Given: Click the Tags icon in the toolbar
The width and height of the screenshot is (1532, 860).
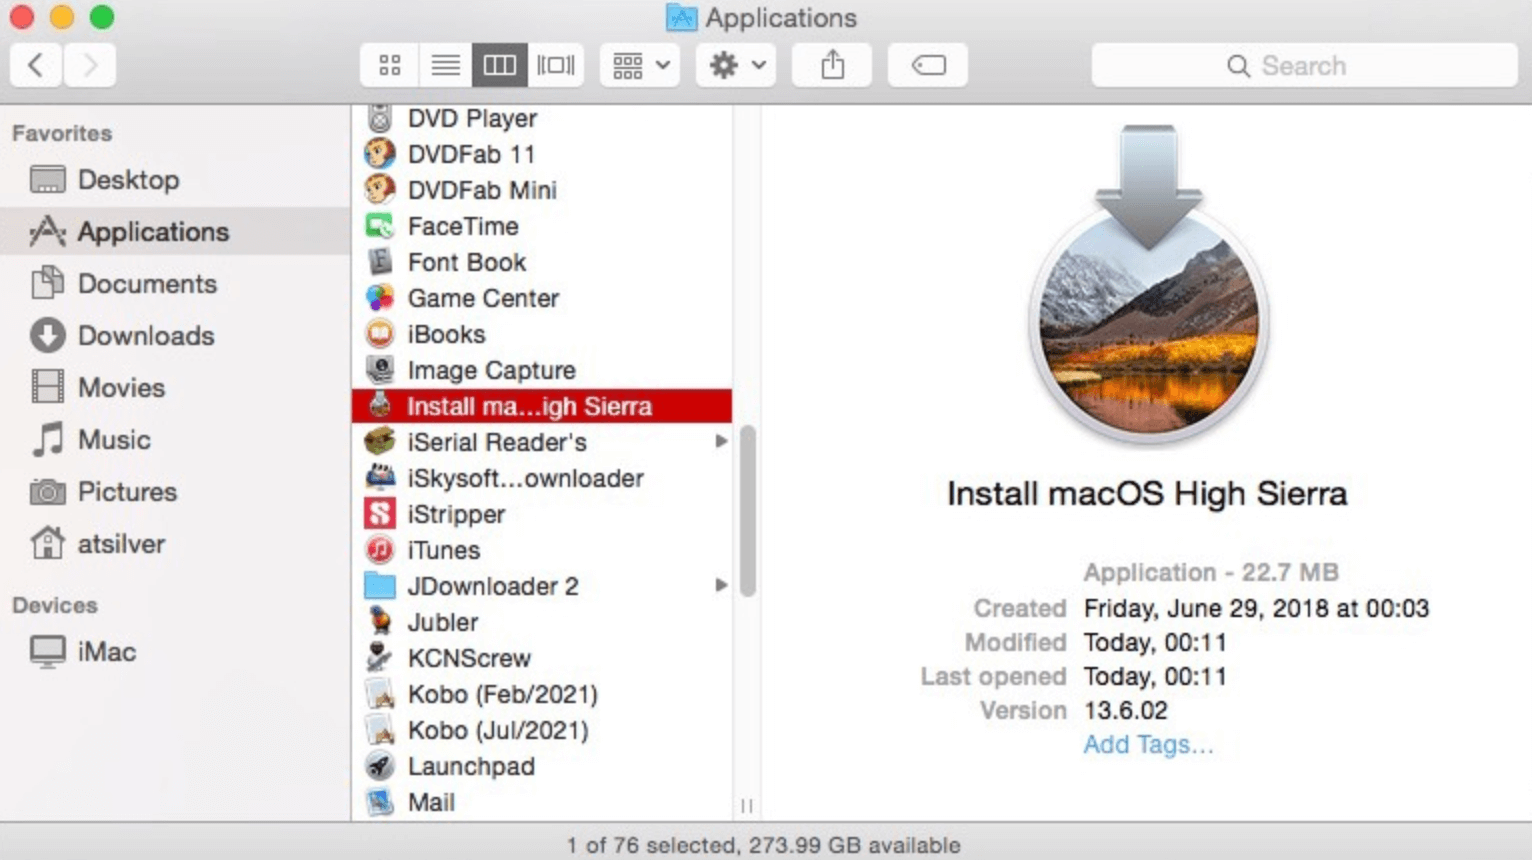Looking at the screenshot, I should point(926,64).
